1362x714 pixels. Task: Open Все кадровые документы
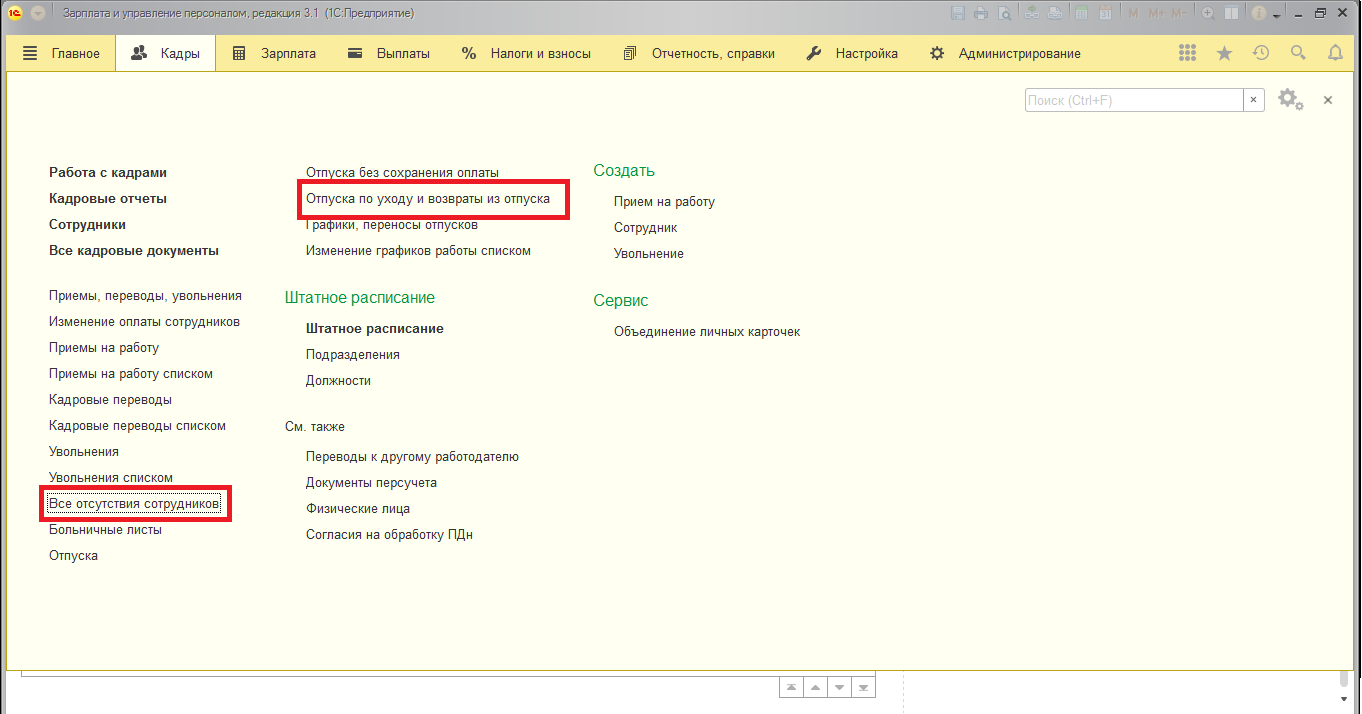(x=134, y=250)
